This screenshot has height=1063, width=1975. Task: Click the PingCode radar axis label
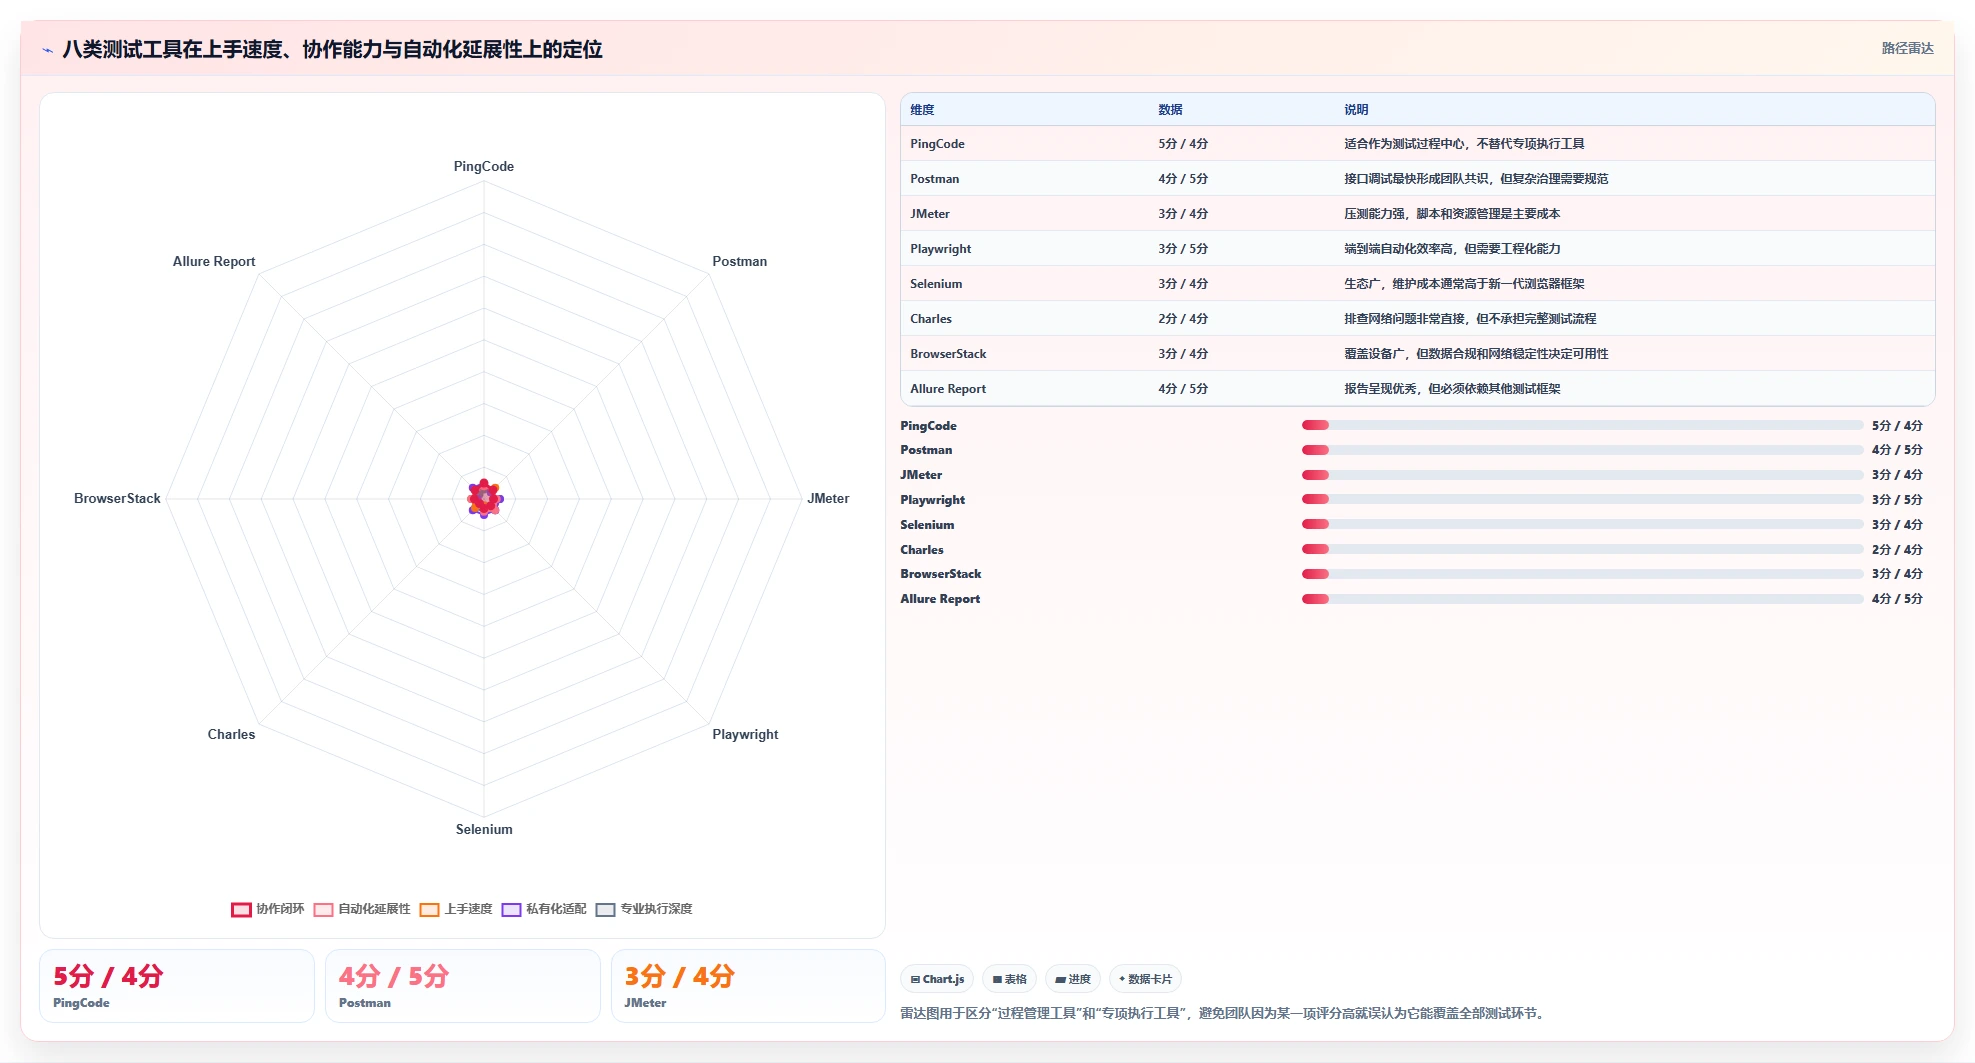point(484,166)
